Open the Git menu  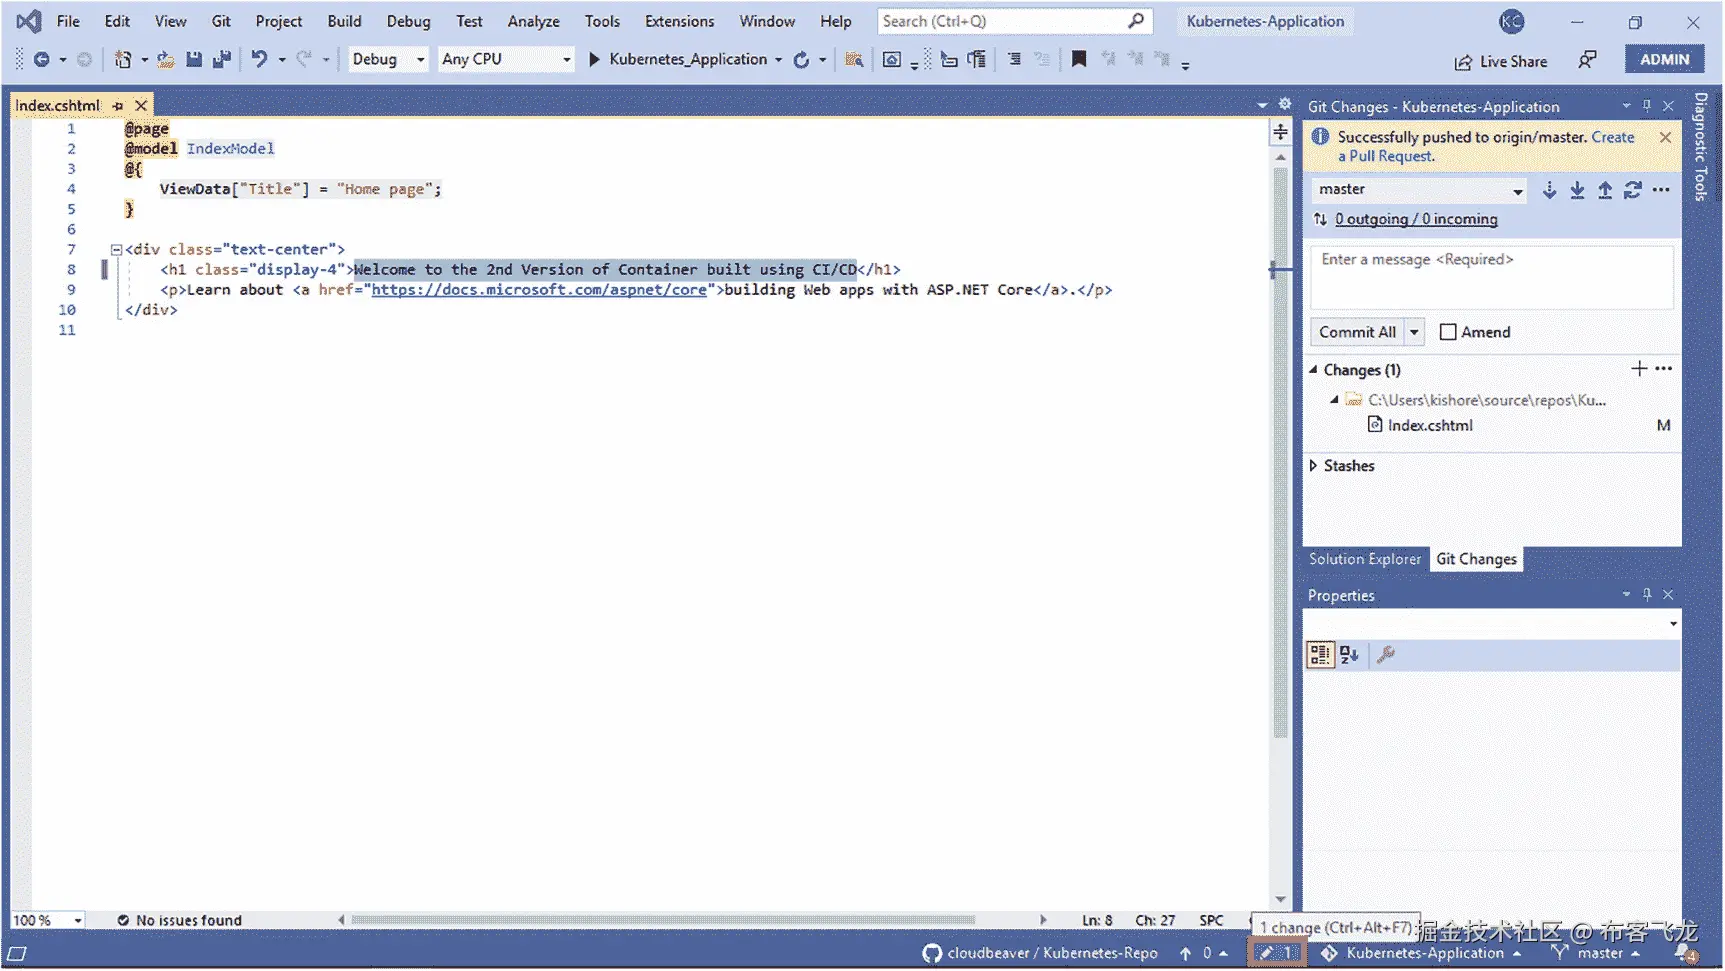click(221, 21)
